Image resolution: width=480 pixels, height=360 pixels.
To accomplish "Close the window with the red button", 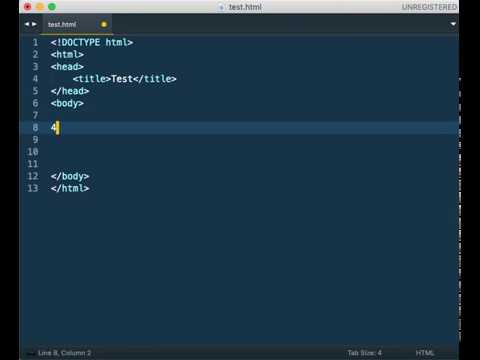I will point(28,7).
